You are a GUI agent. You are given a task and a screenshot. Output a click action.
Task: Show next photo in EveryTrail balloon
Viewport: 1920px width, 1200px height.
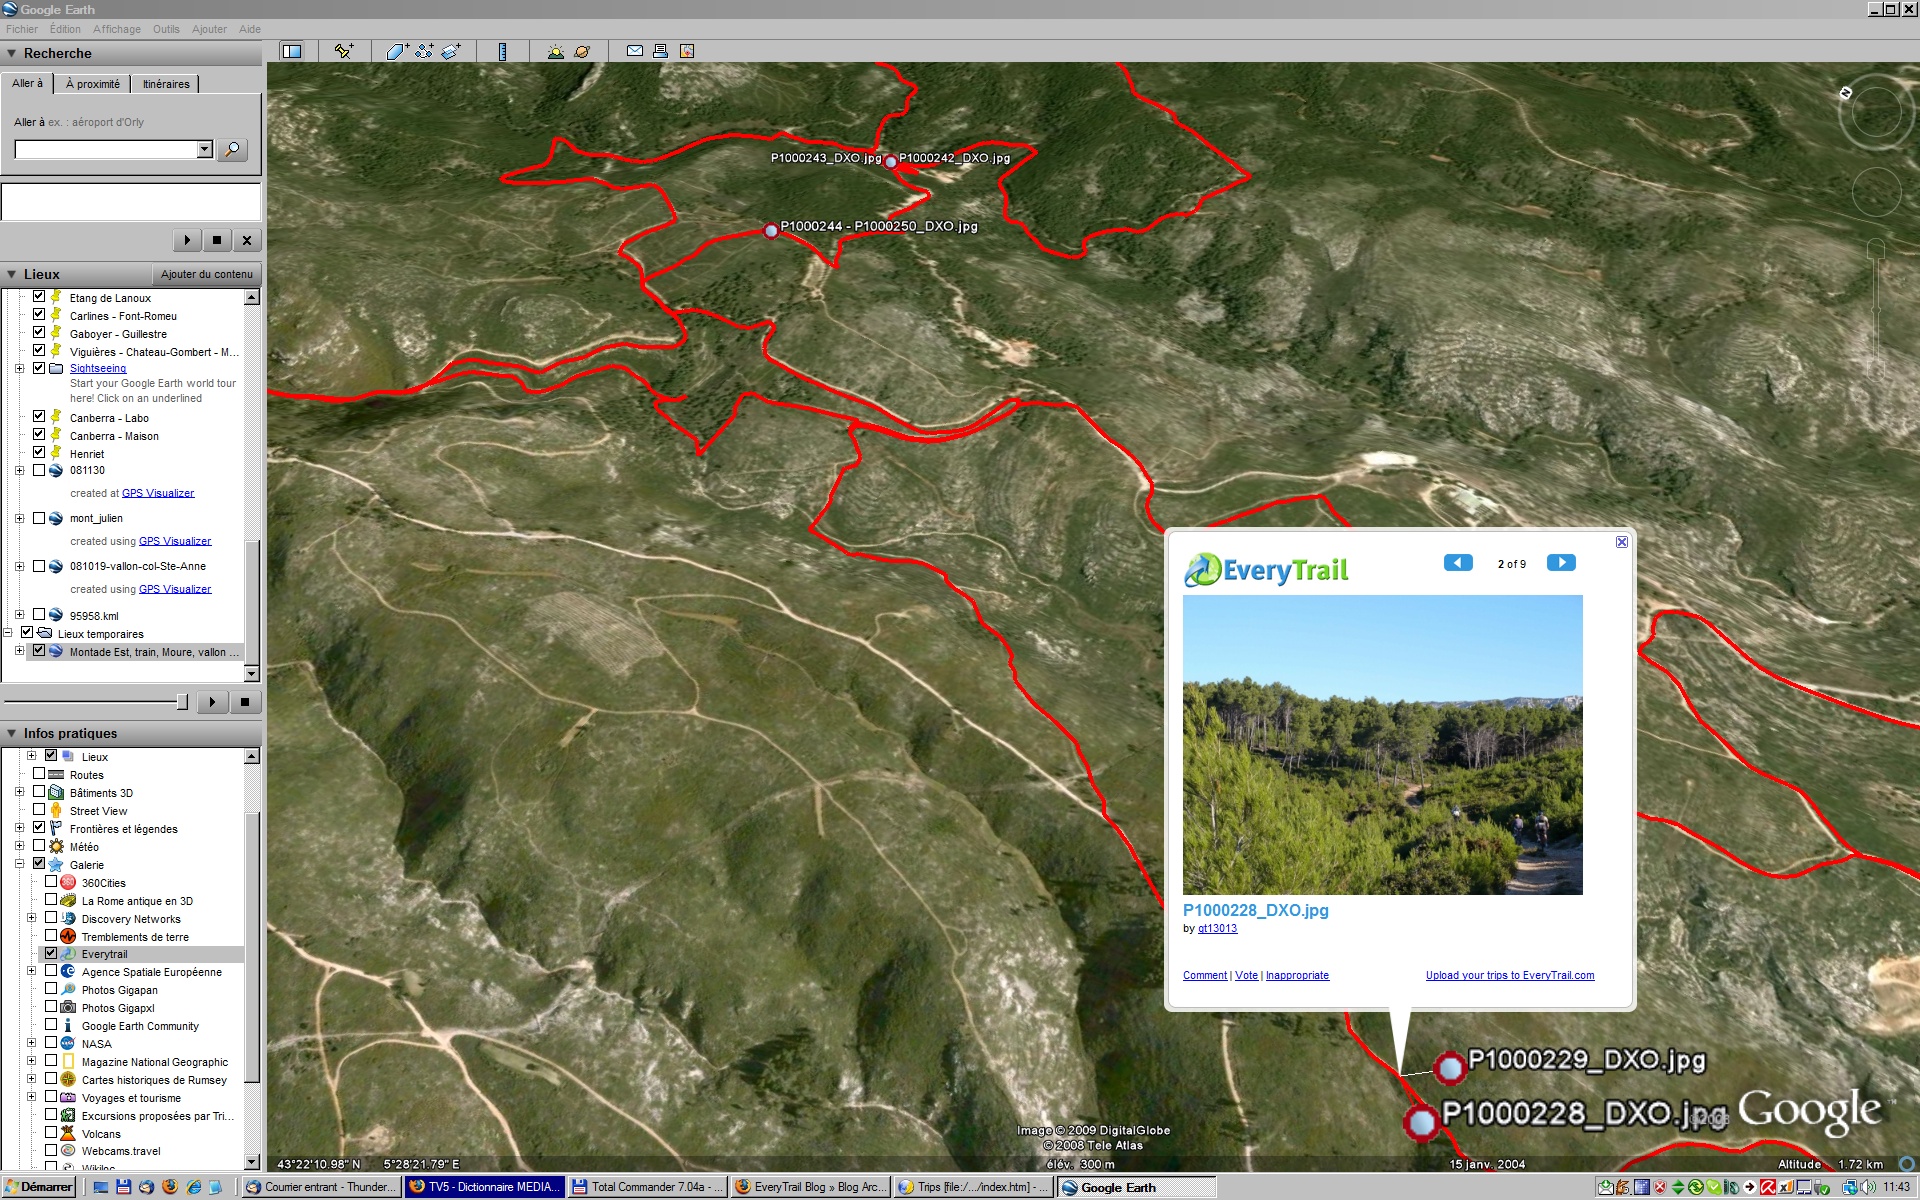coord(1561,563)
